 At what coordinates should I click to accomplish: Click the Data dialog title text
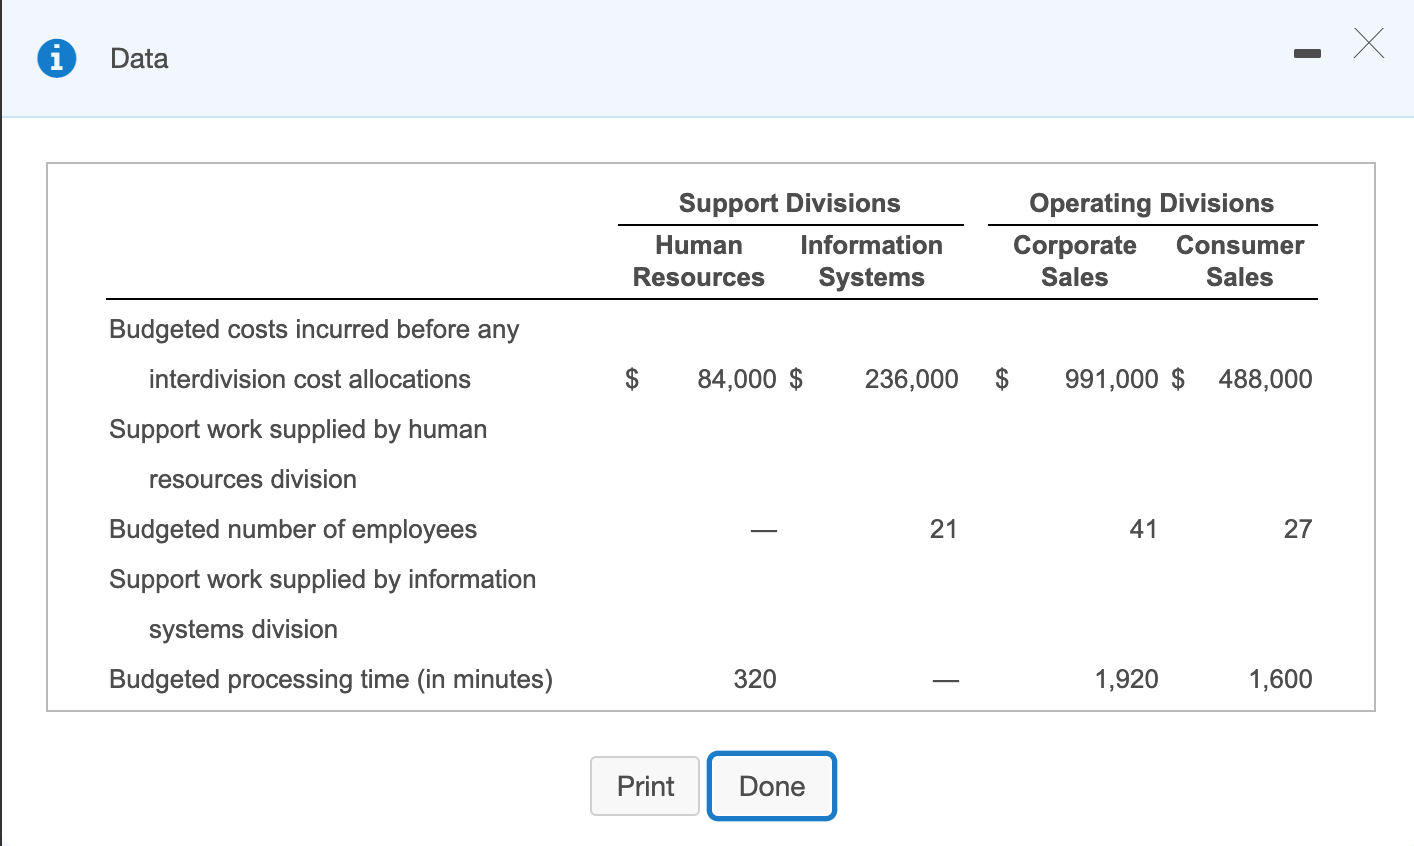[x=139, y=59]
